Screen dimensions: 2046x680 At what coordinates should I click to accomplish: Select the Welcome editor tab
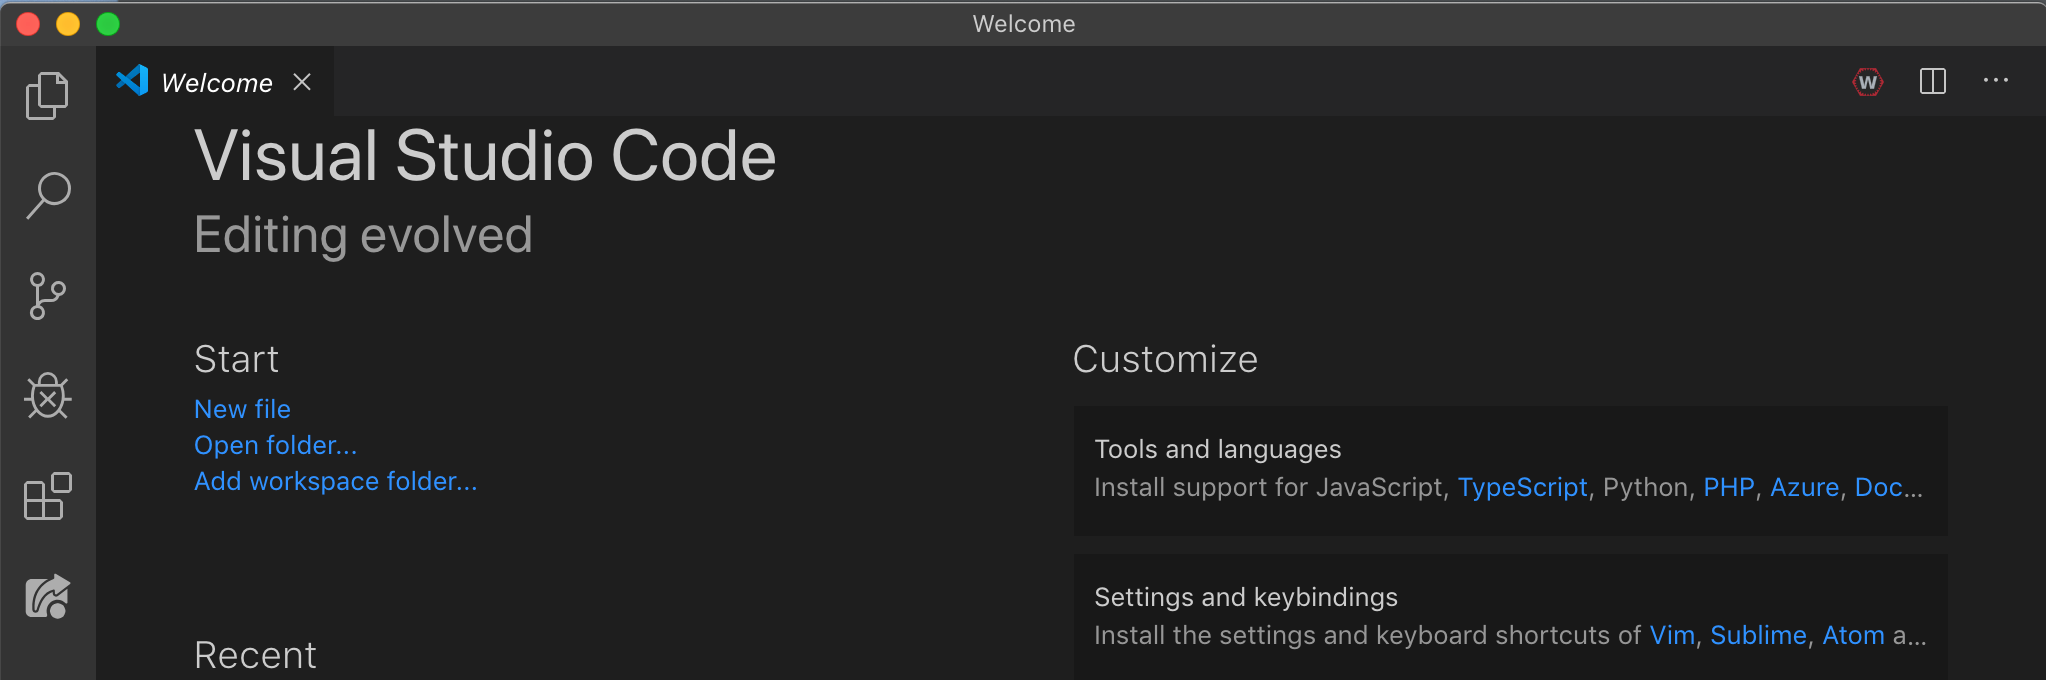pyautogui.click(x=215, y=81)
